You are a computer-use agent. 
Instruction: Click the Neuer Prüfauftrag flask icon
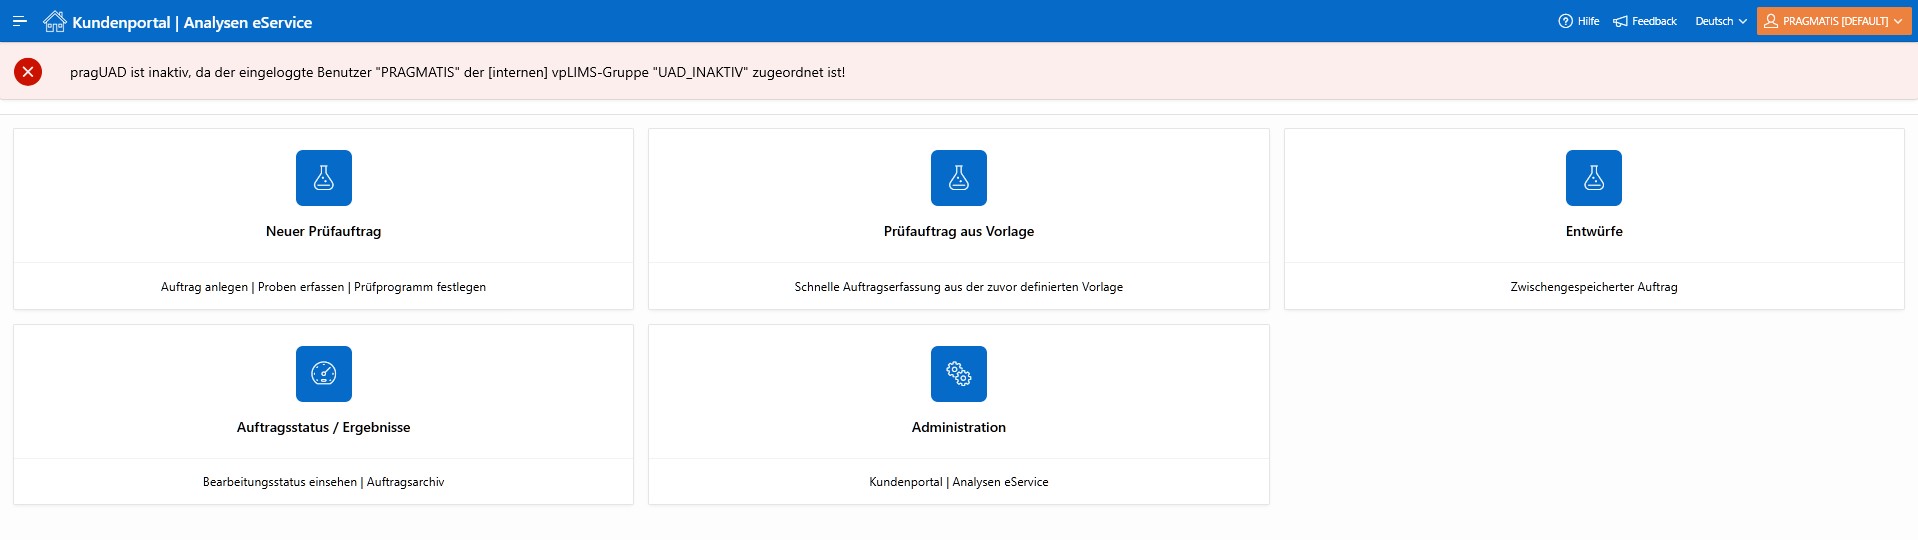(324, 178)
